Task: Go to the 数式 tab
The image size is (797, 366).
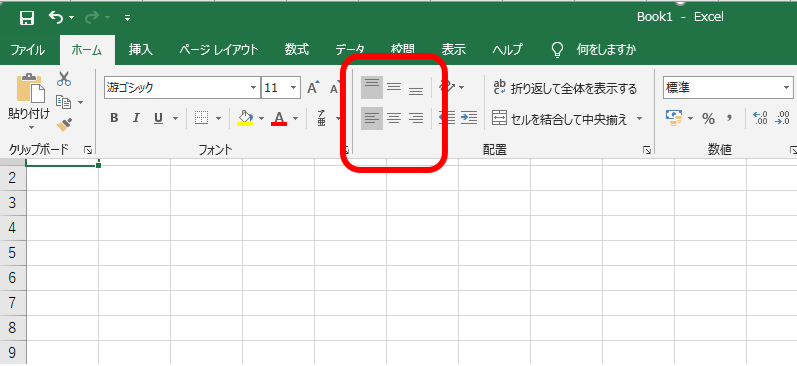Action: [296, 50]
